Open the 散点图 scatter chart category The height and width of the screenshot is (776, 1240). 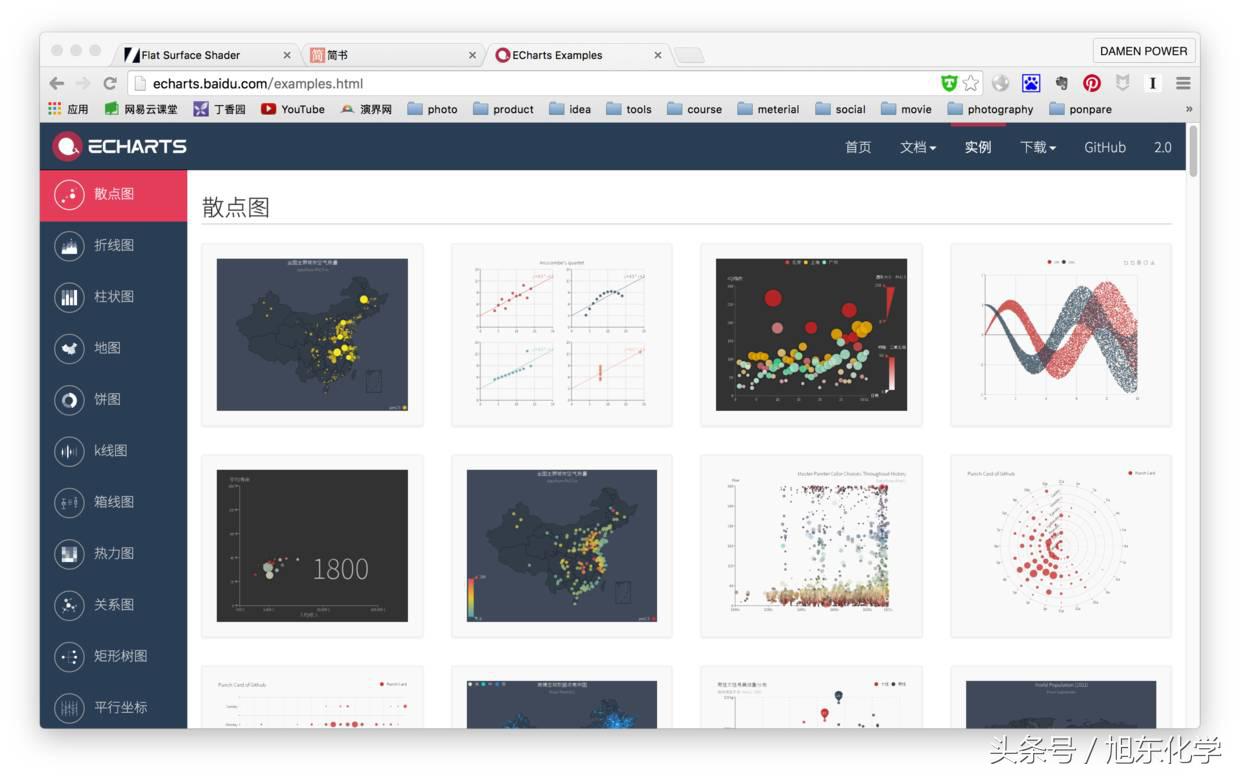(113, 194)
